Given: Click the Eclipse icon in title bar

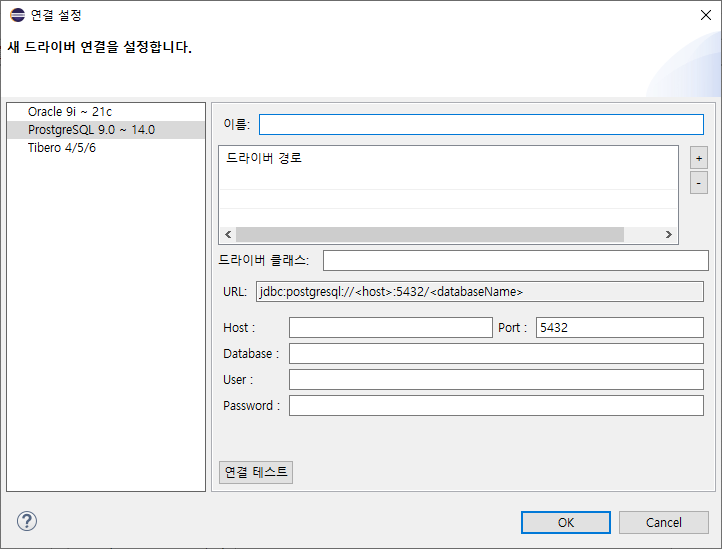Looking at the screenshot, I should (x=17, y=15).
